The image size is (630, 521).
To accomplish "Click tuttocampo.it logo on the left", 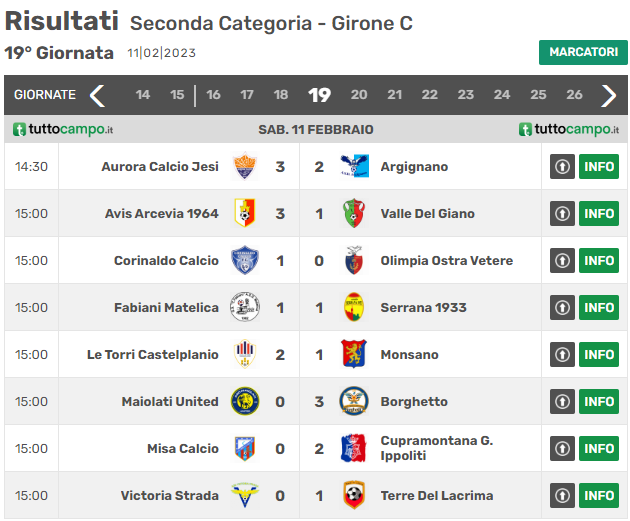I will pyautogui.click(x=63, y=129).
